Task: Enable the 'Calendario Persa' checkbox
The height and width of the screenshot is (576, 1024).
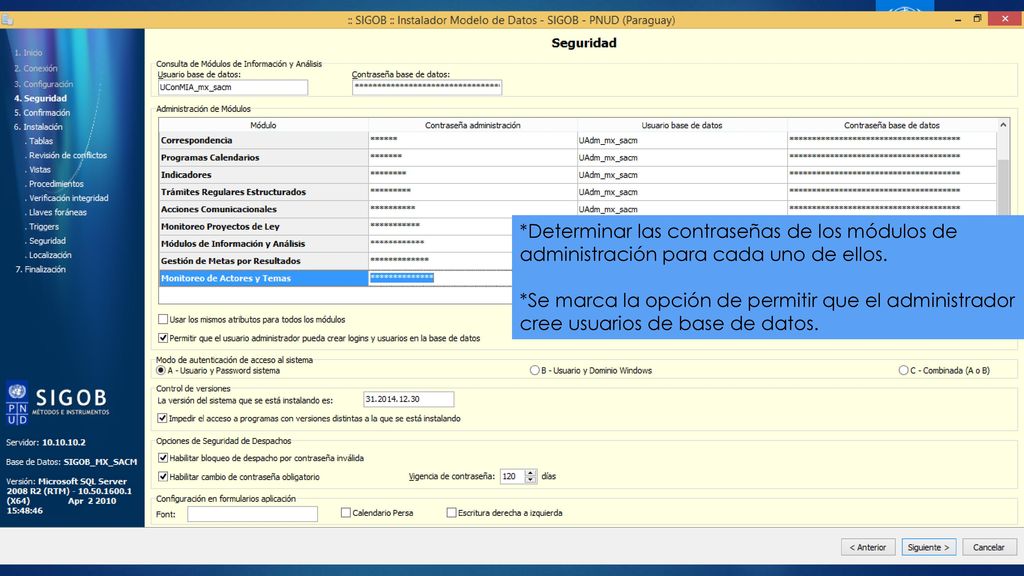Action: pyautogui.click(x=345, y=513)
